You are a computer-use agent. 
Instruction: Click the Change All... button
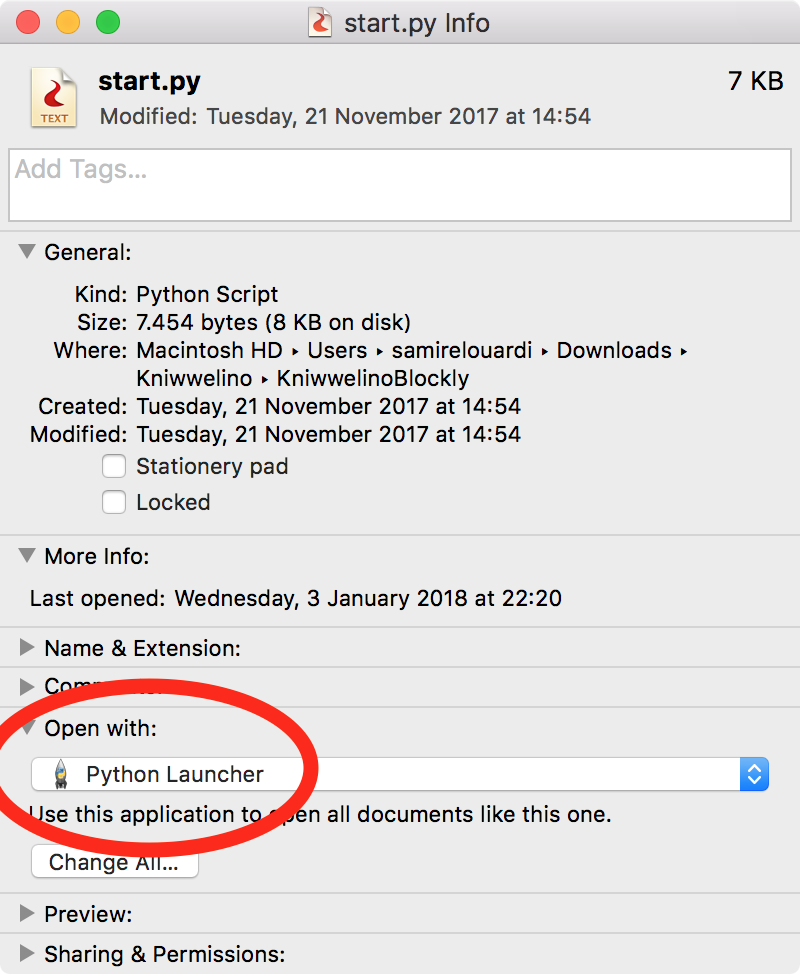pos(115,862)
